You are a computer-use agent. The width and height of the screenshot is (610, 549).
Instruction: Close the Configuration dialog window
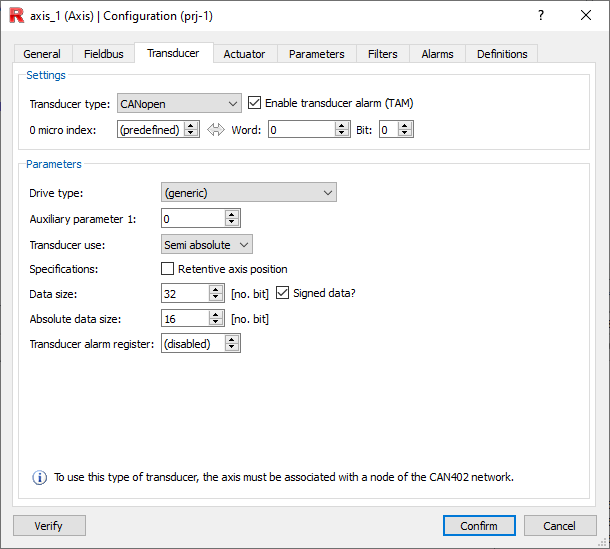point(585,16)
